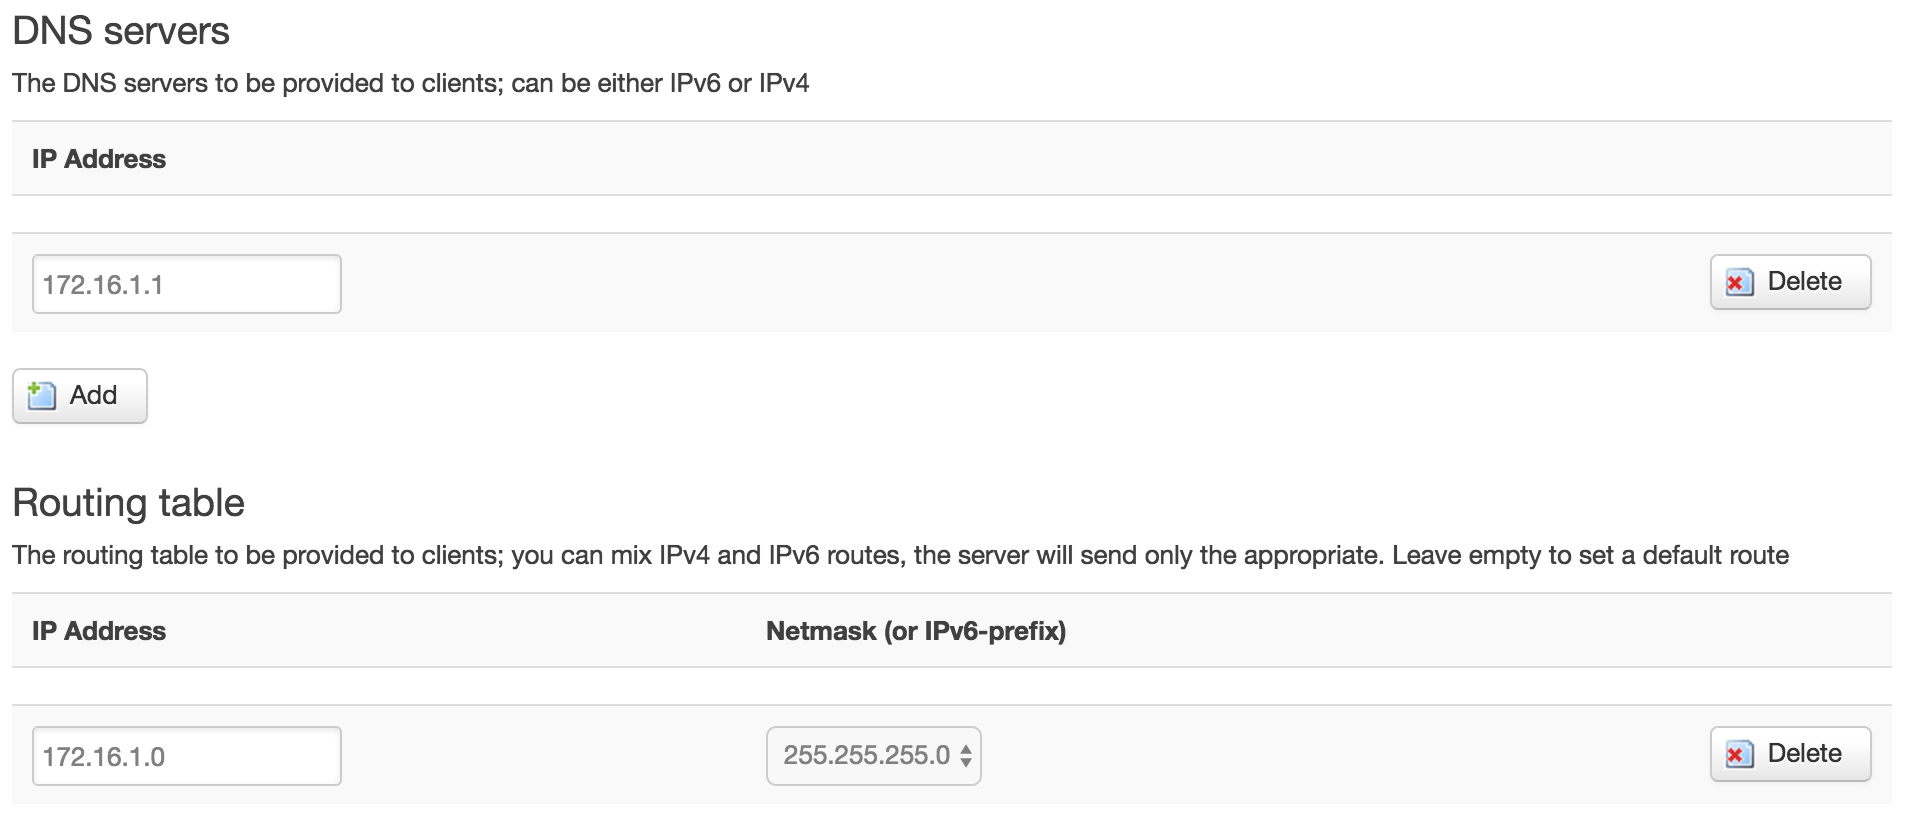Click the word Delete on the DNS row button
The image size is (1908, 824).
(1805, 282)
